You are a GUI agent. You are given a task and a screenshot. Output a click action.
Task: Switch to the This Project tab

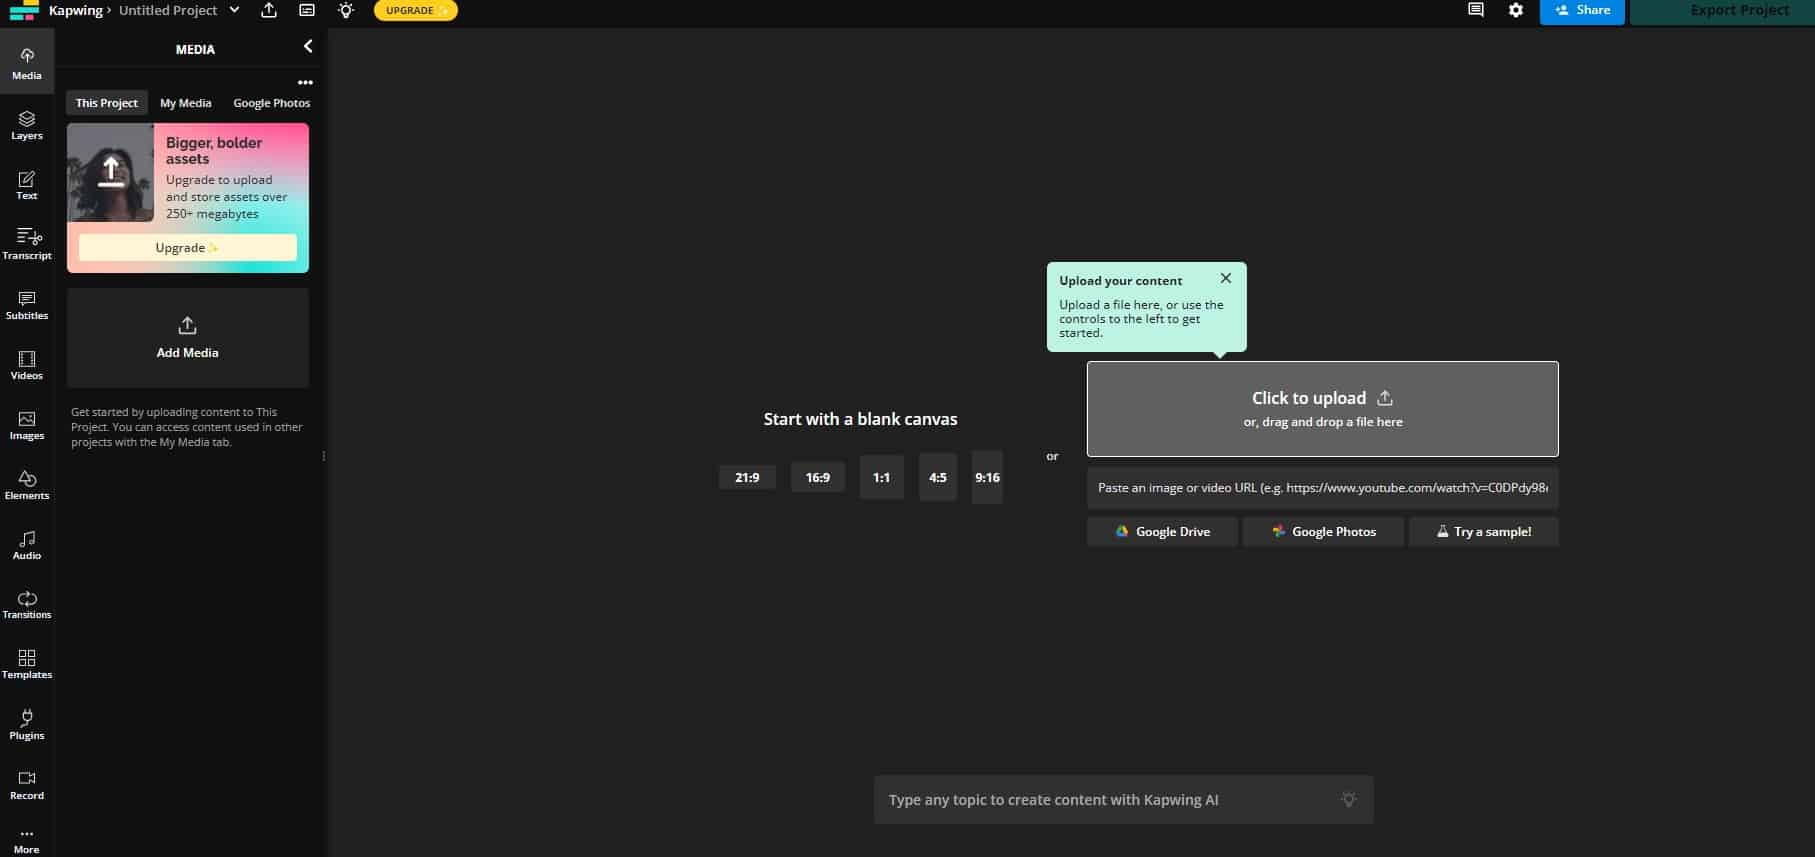coord(107,103)
